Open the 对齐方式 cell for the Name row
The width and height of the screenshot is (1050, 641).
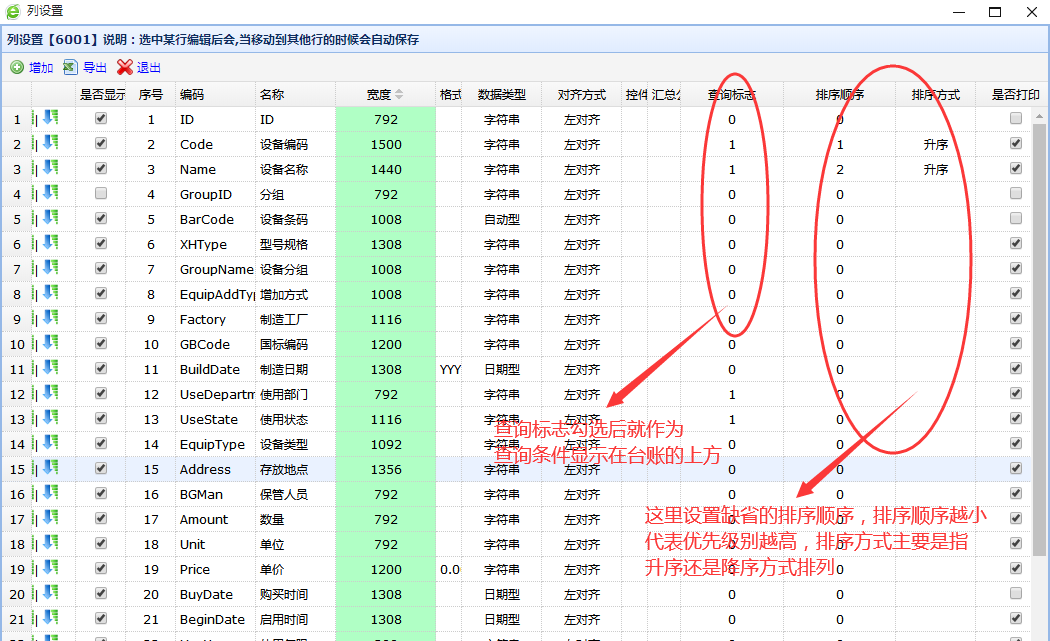pyautogui.click(x=581, y=169)
